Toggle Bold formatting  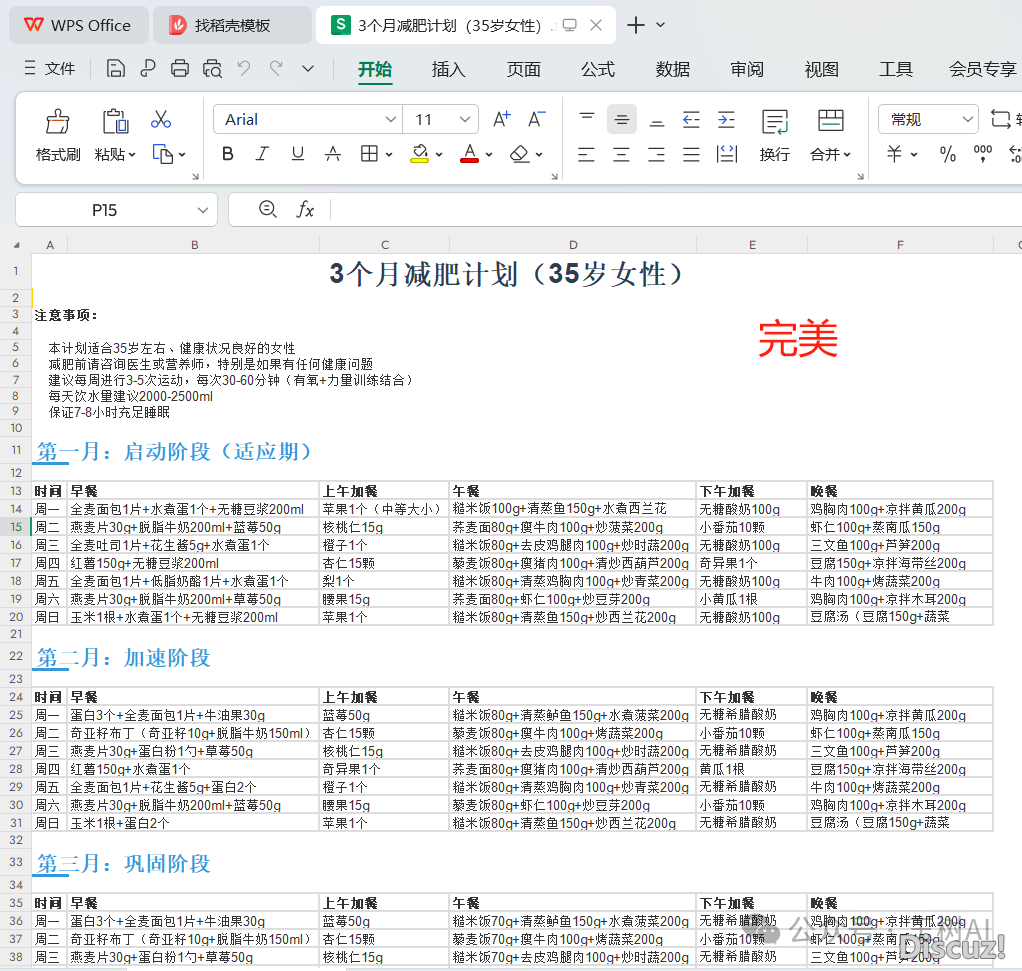click(x=227, y=154)
